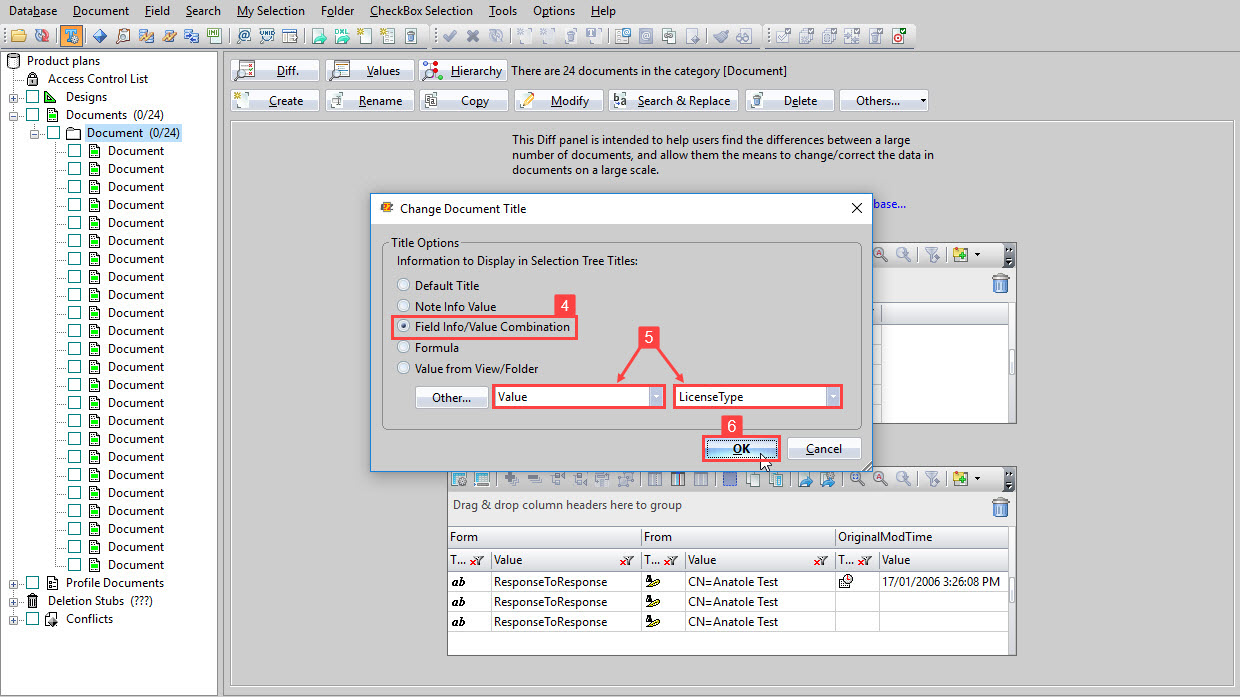Click the funnel filter icon in upper grid toolbar
The height and width of the screenshot is (697, 1240).
[x=931, y=254]
